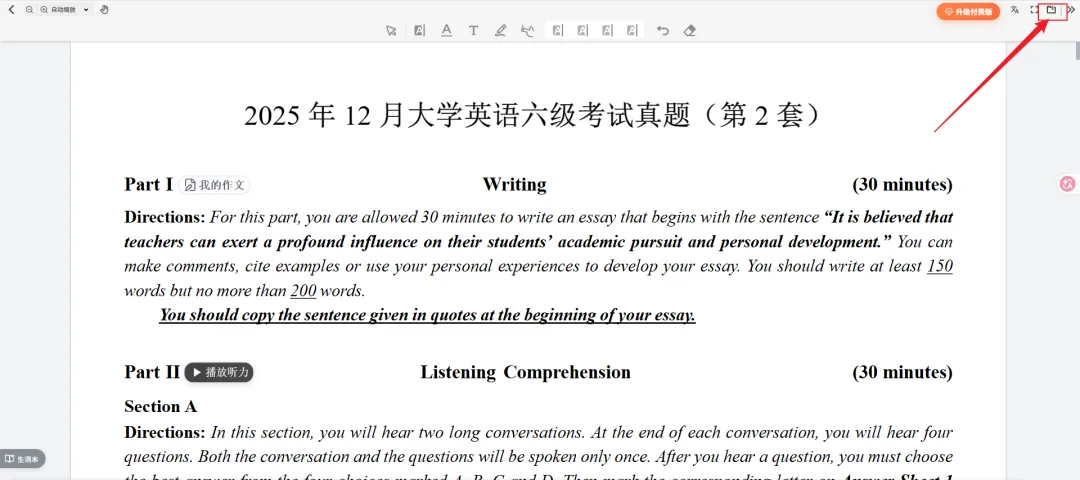Choose the freehand curve tool
This screenshot has height=480, width=1080.
pyautogui.click(x=528, y=30)
